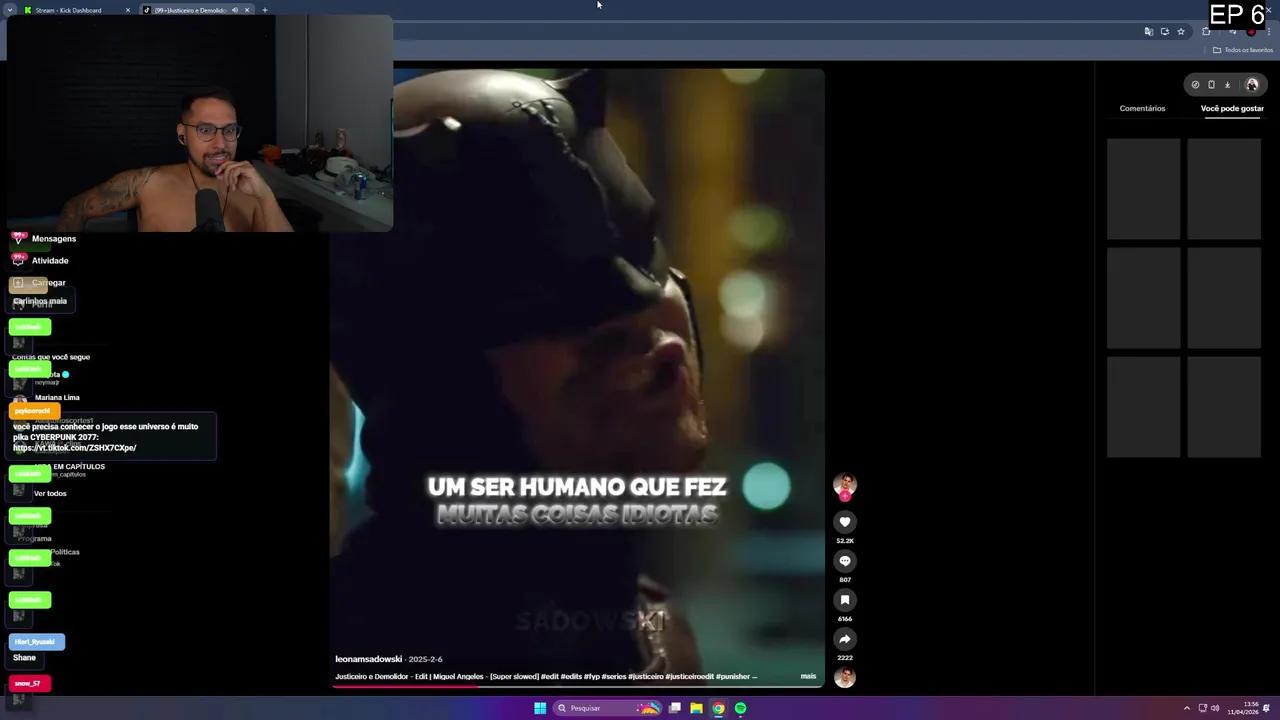Viewport: 1280px width, 720px height.
Task: Open the tab search dropdown arrow
Action: click(x=10, y=10)
